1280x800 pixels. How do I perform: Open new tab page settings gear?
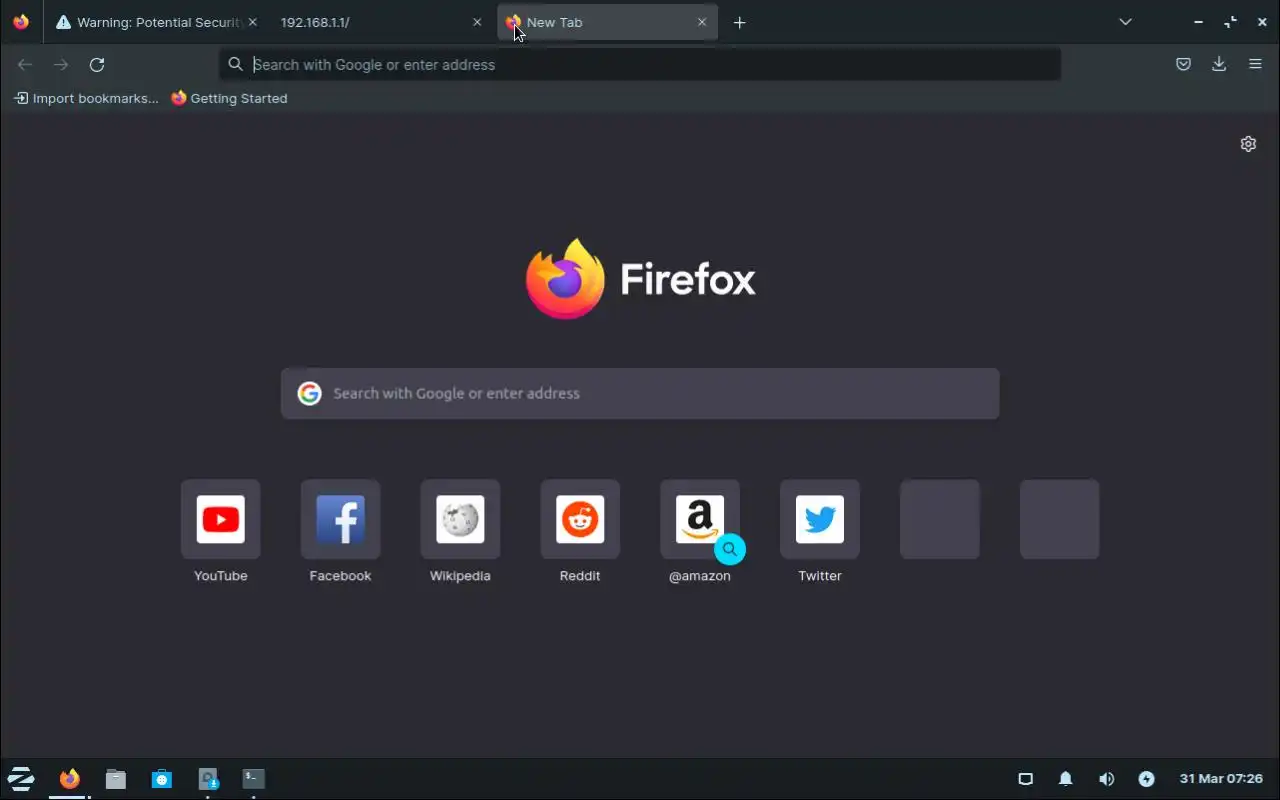coord(1248,144)
